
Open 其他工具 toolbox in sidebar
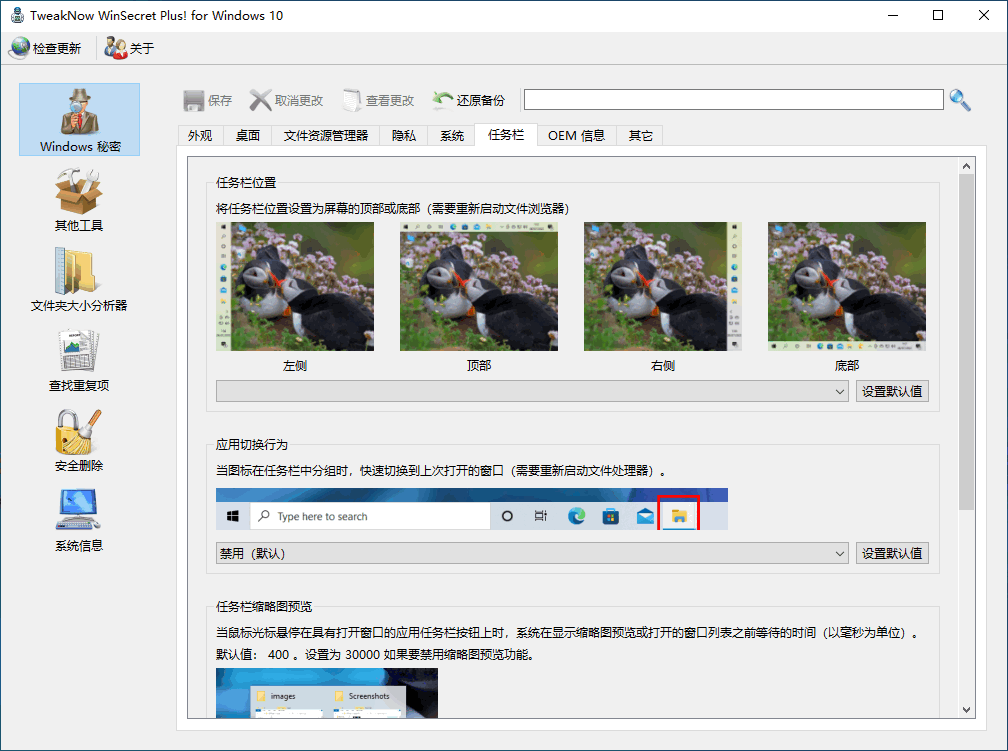click(79, 200)
